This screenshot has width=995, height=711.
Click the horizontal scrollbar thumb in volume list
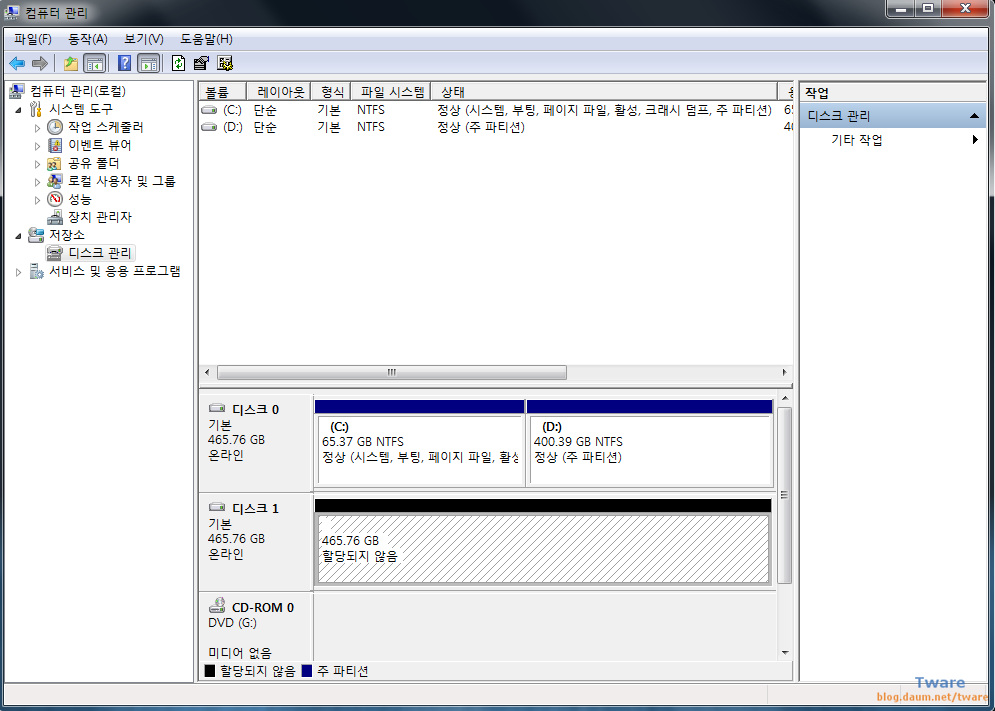392,373
